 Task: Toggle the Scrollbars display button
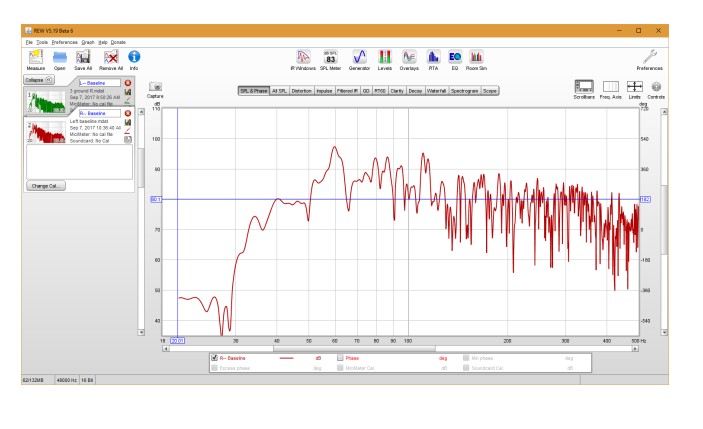click(x=584, y=89)
